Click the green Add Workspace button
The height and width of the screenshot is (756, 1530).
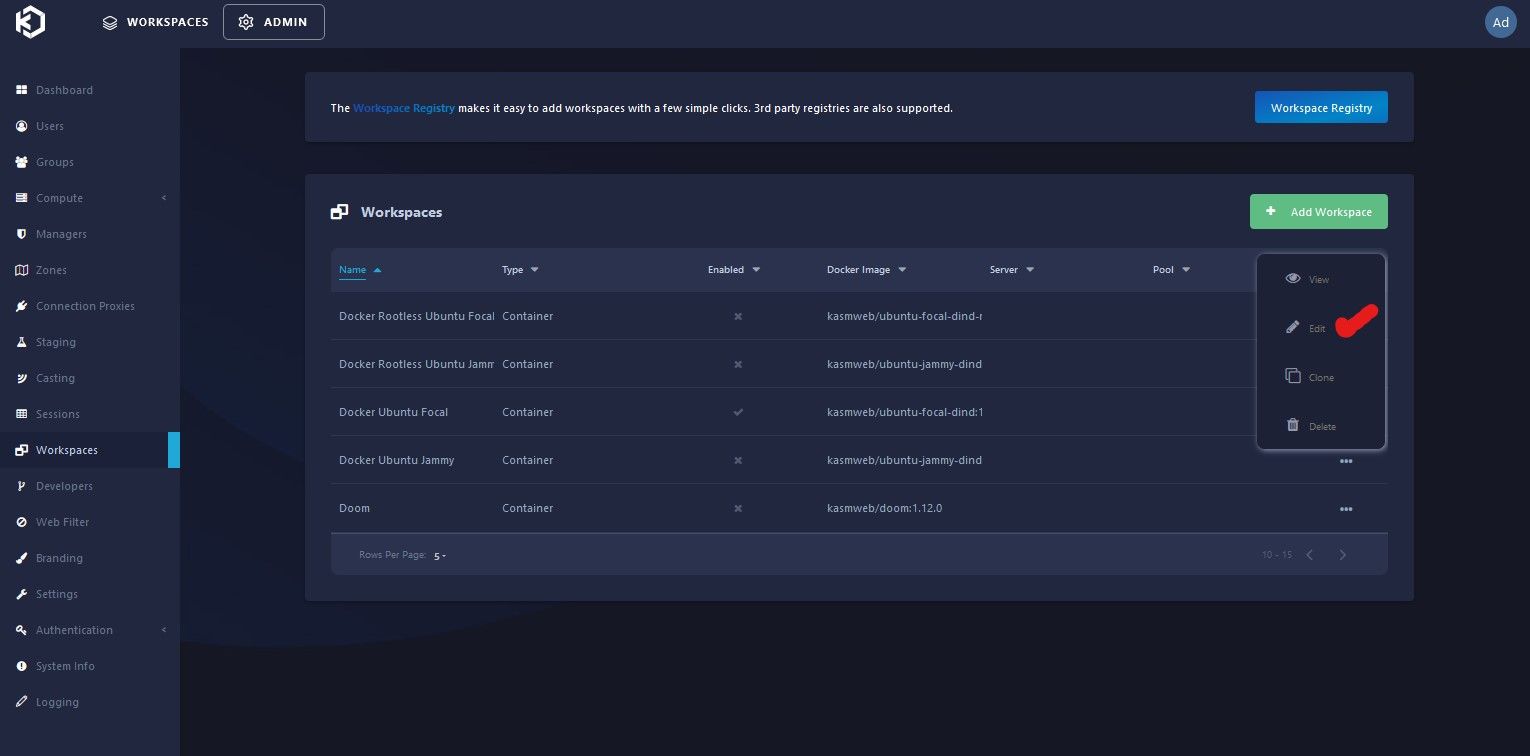click(x=1318, y=212)
